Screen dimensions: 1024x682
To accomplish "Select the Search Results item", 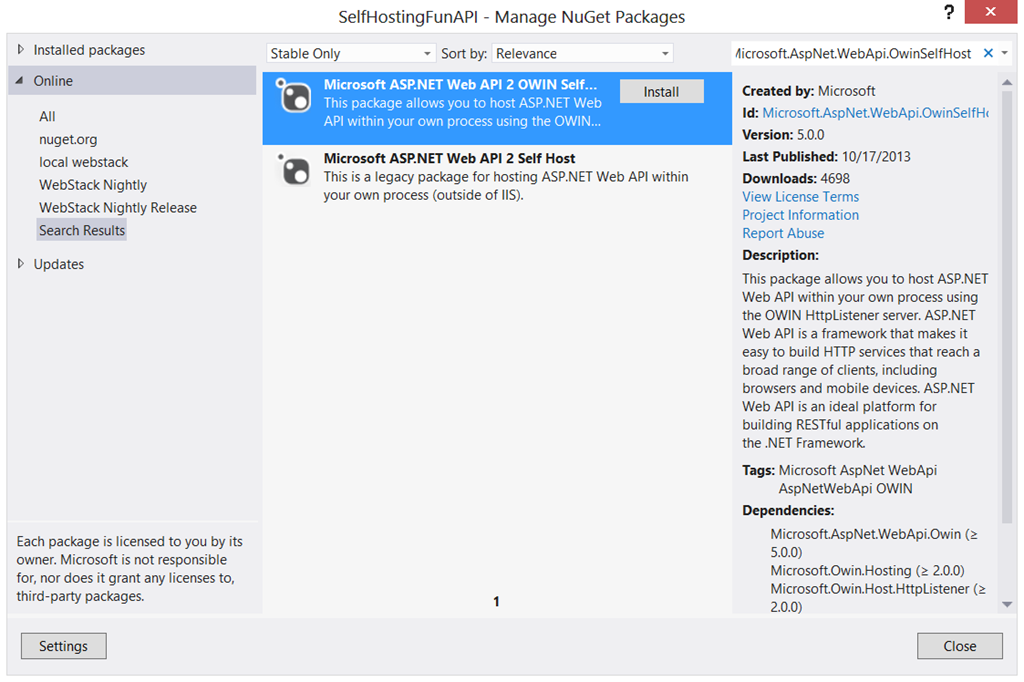I will (x=82, y=230).
